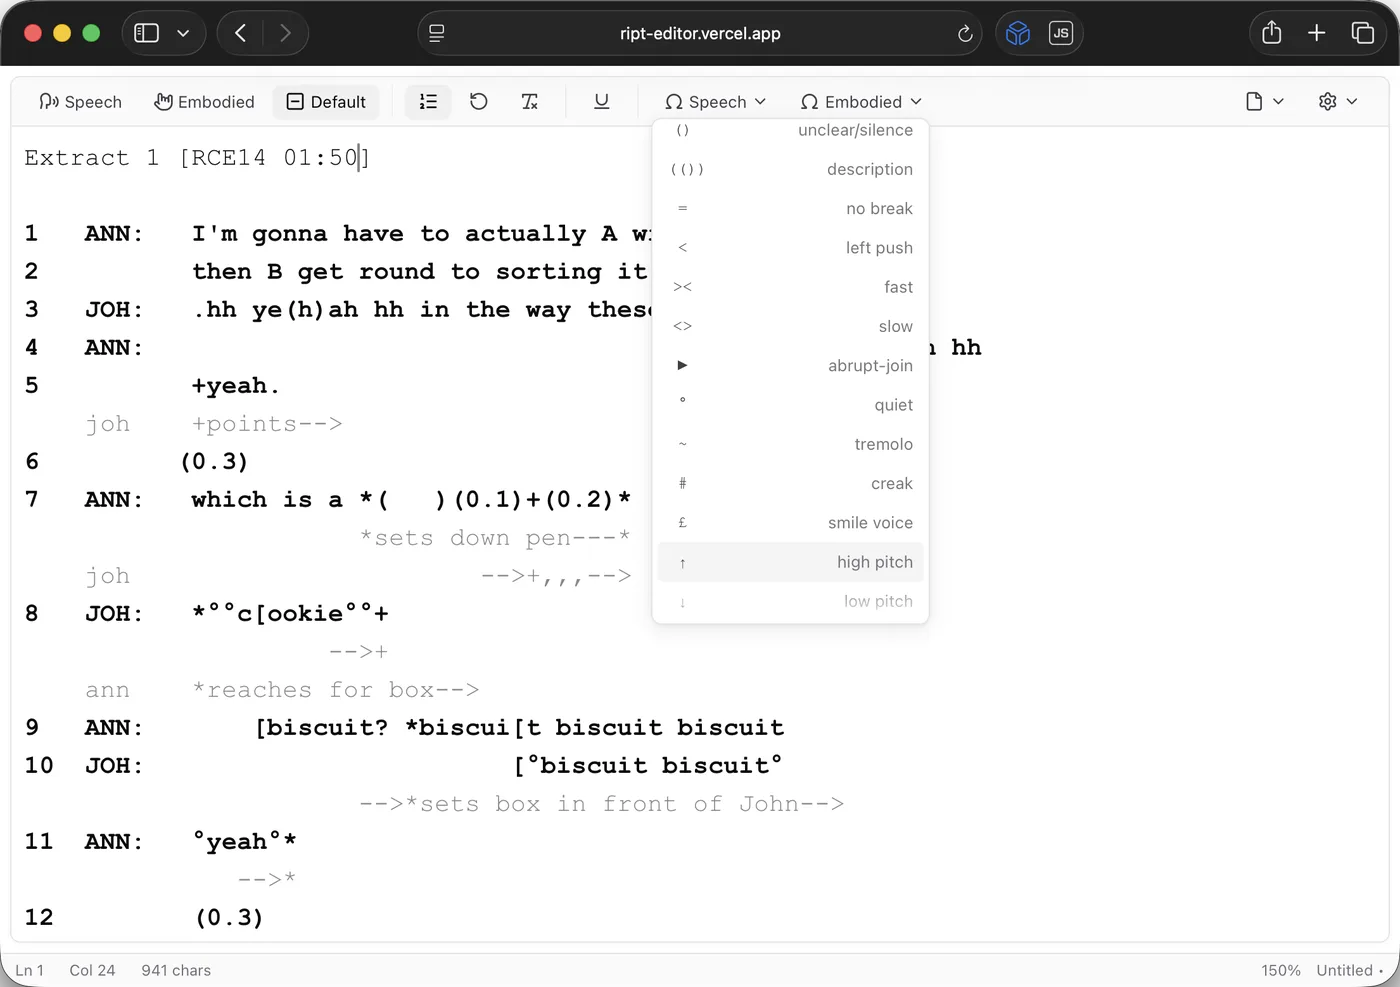Expand the Embodied symbols dropdown
This screenshot has width=1400, height=987.
pyautogui.click(x=862, y=102)
